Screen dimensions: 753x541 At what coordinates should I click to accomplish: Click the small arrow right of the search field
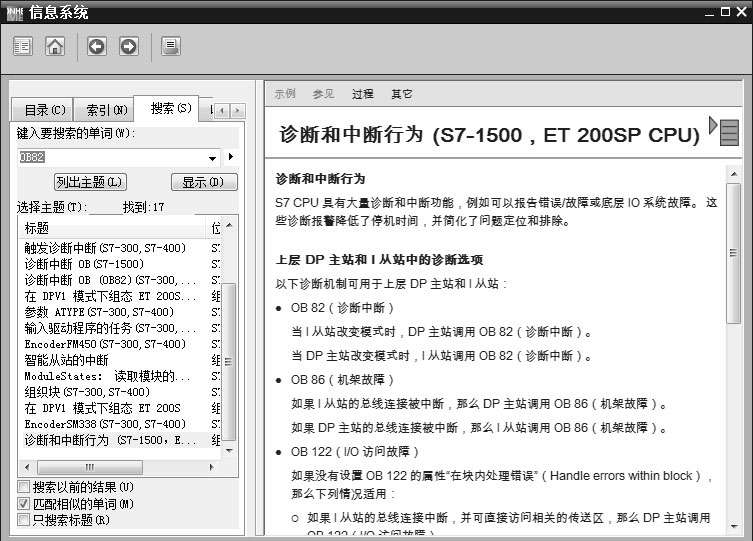(x=231, y=156)
